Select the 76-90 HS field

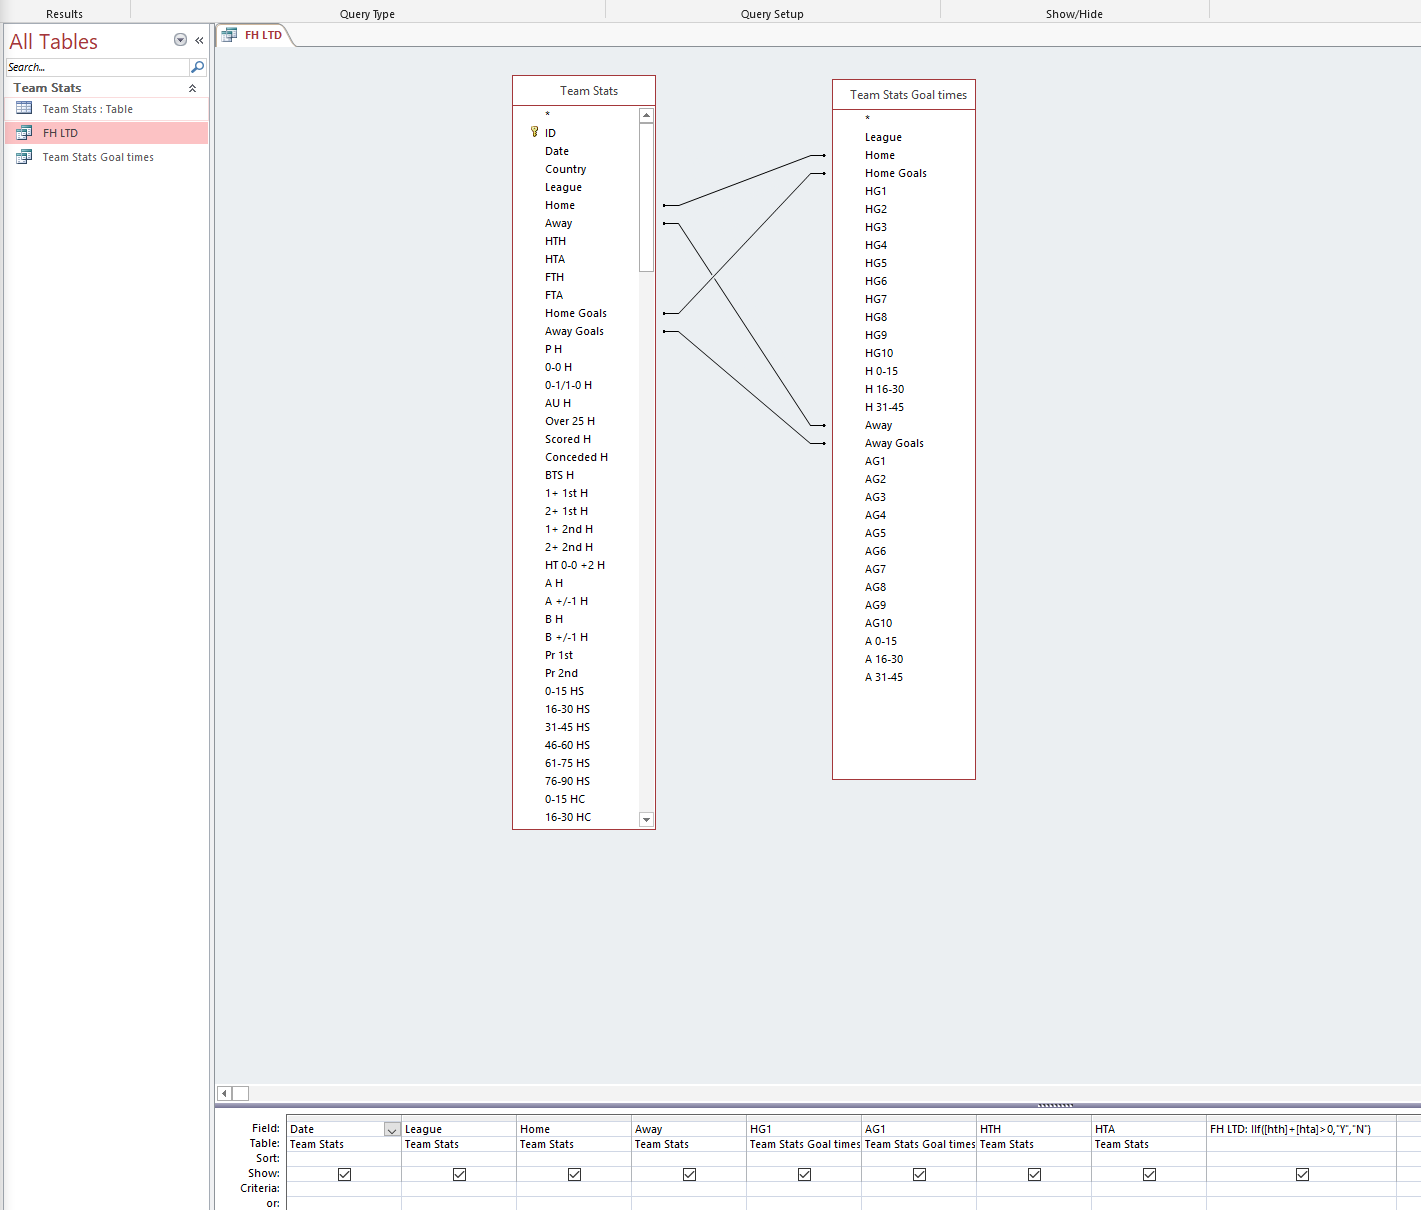(x=567, y=781)
